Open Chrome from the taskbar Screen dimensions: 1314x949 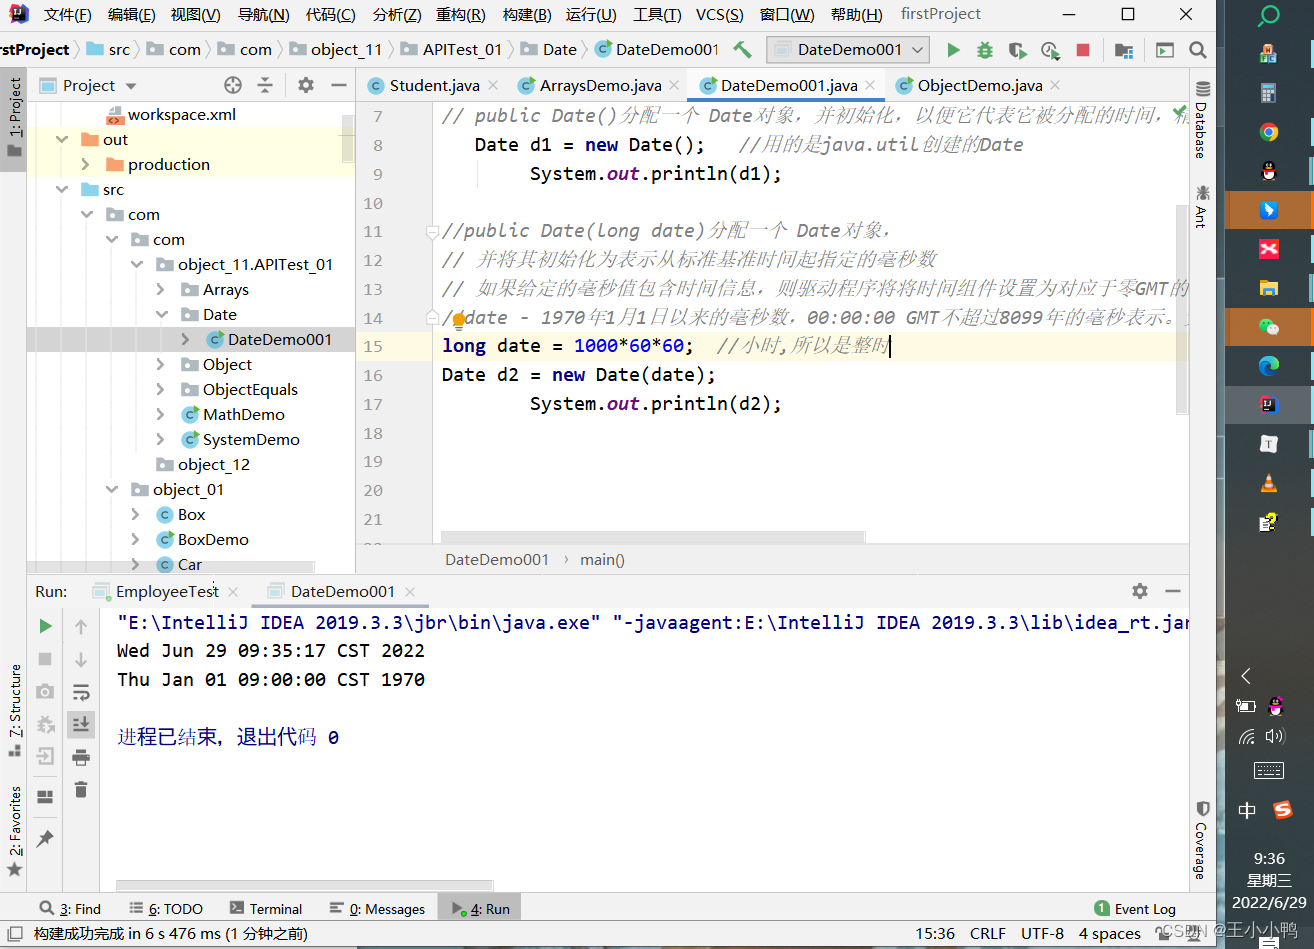(x=1269, y=132)
